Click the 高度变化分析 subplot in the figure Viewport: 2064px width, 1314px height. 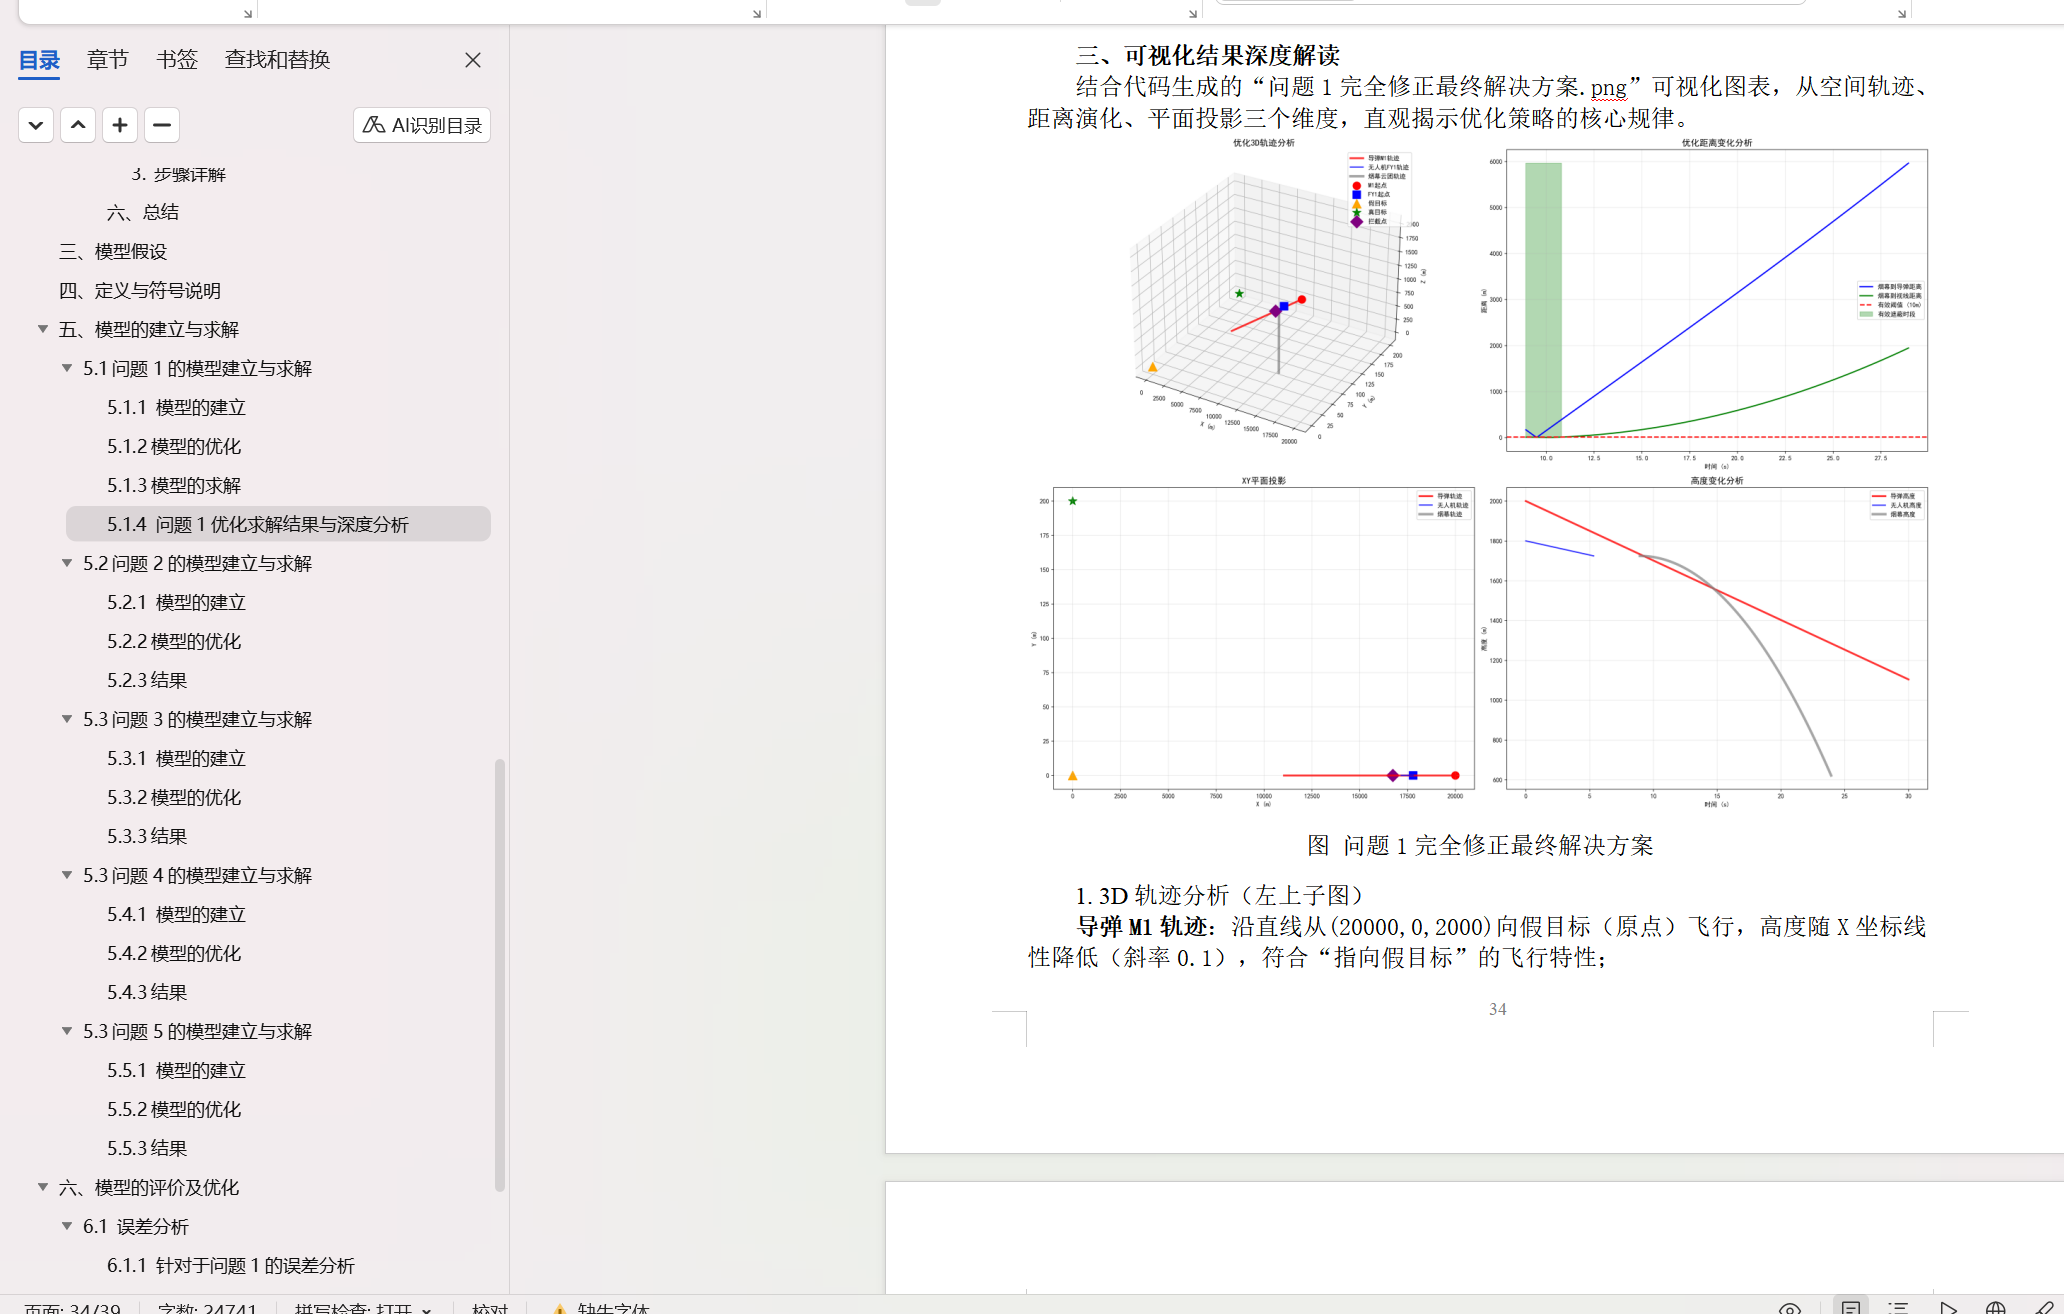pos(1704,641)
